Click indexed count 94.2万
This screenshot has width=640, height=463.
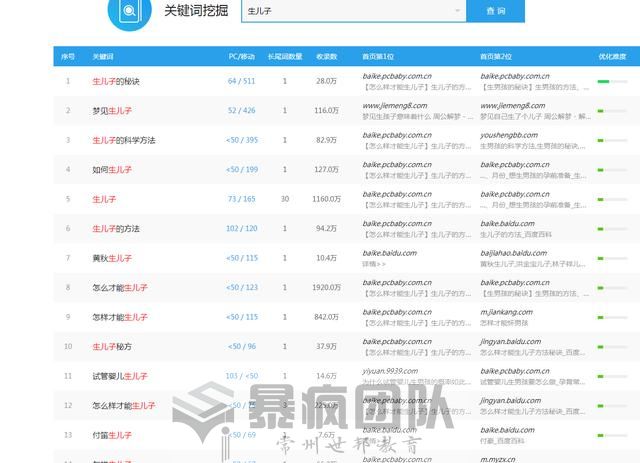[x=326, y=228]
